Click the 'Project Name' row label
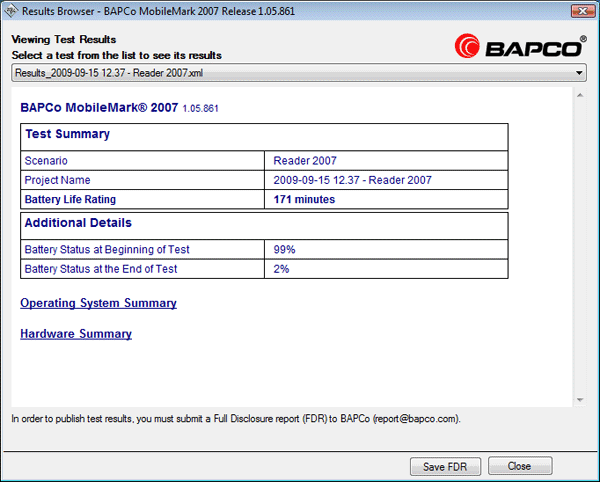This screenshot has width=600, height=482. [x=57, y=180]
